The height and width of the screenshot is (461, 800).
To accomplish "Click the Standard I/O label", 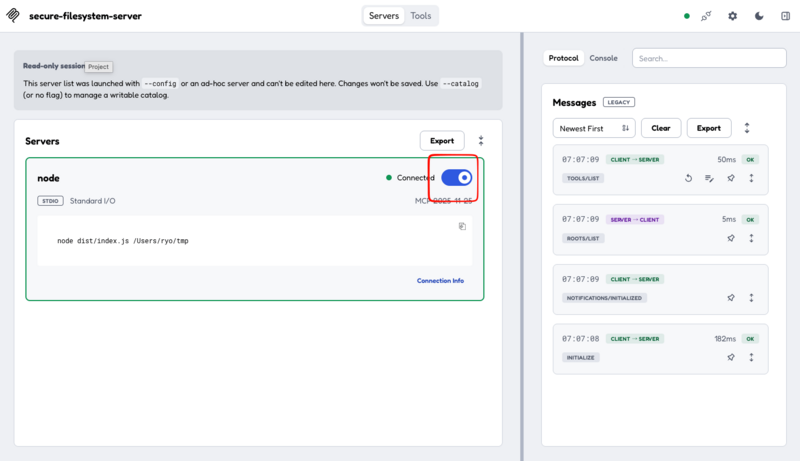I will pyautogui.click(x=92, y=201).
